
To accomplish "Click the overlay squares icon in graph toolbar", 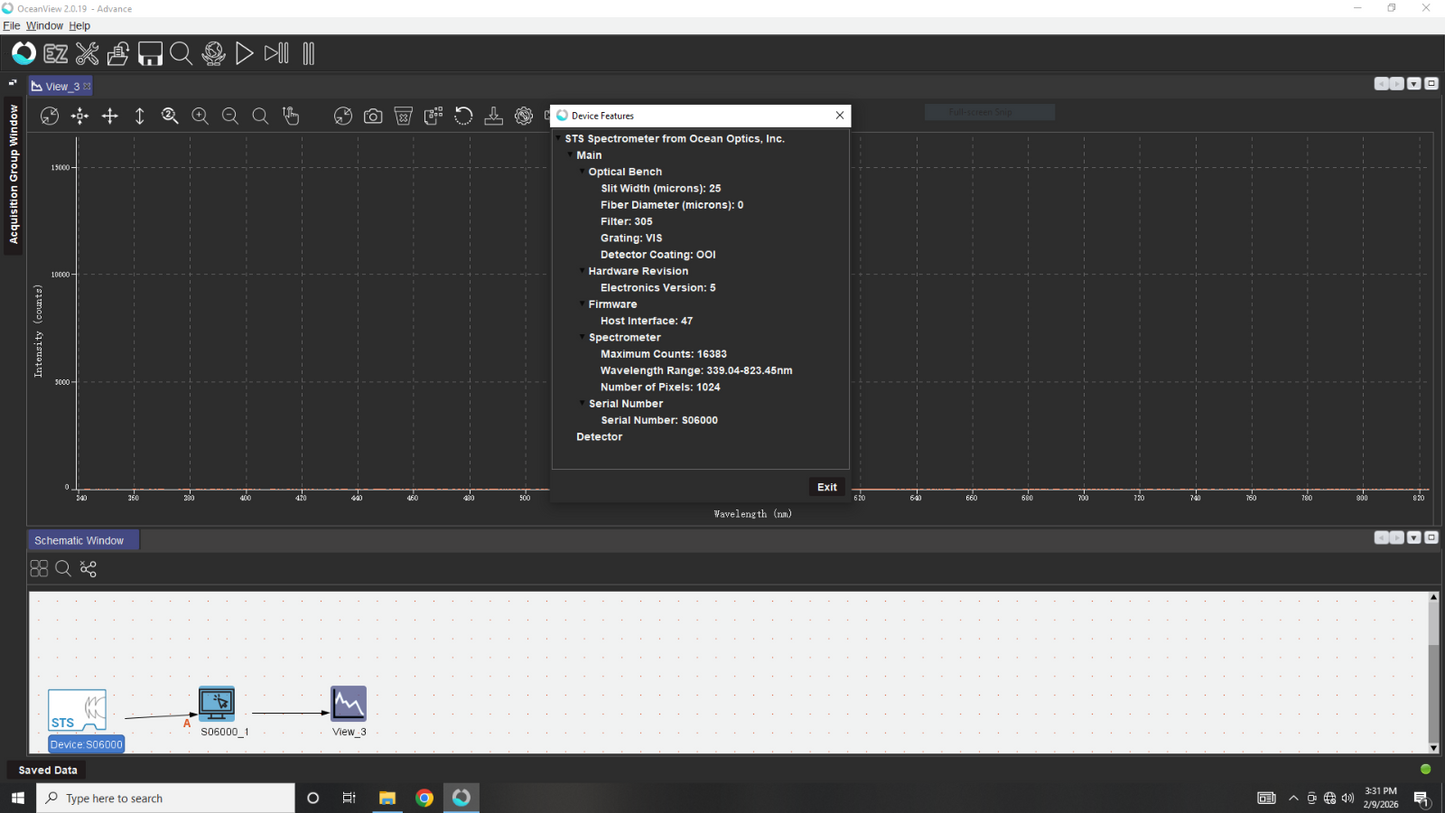I will pyautogui.click(x=433, y=116).
